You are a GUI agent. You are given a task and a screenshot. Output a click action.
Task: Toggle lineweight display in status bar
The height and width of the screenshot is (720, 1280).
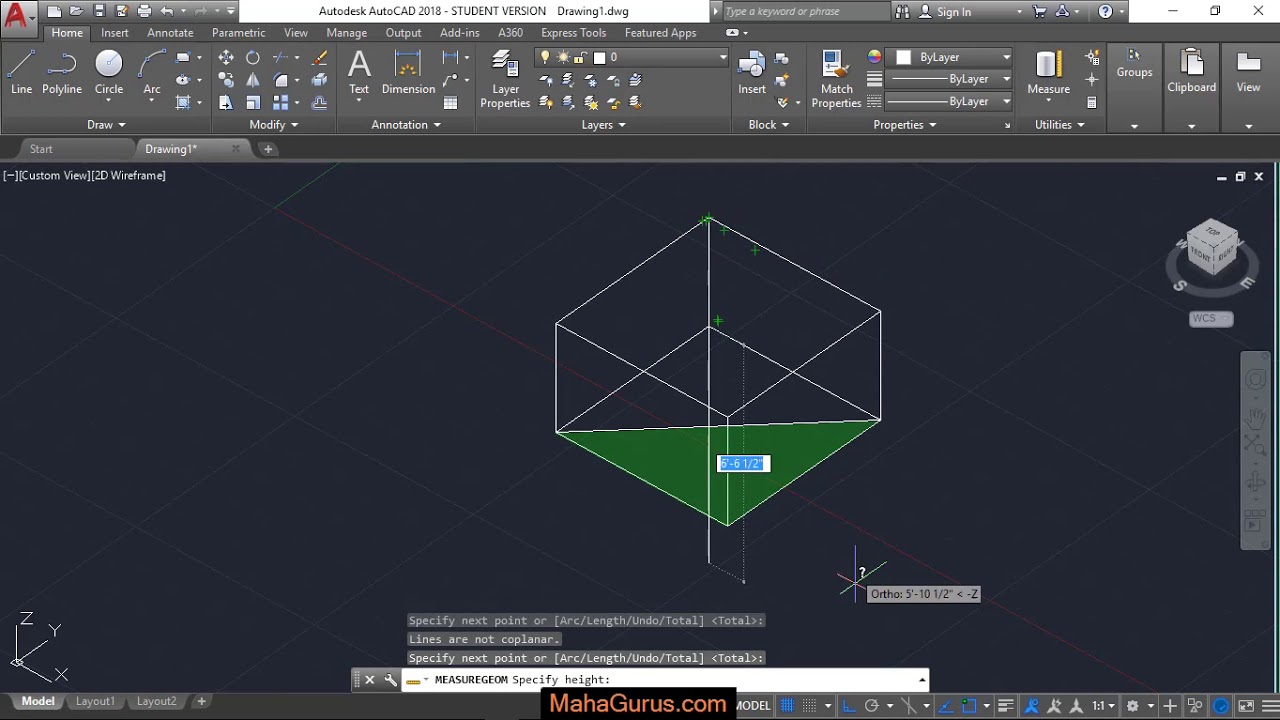tap(1005, 705)
